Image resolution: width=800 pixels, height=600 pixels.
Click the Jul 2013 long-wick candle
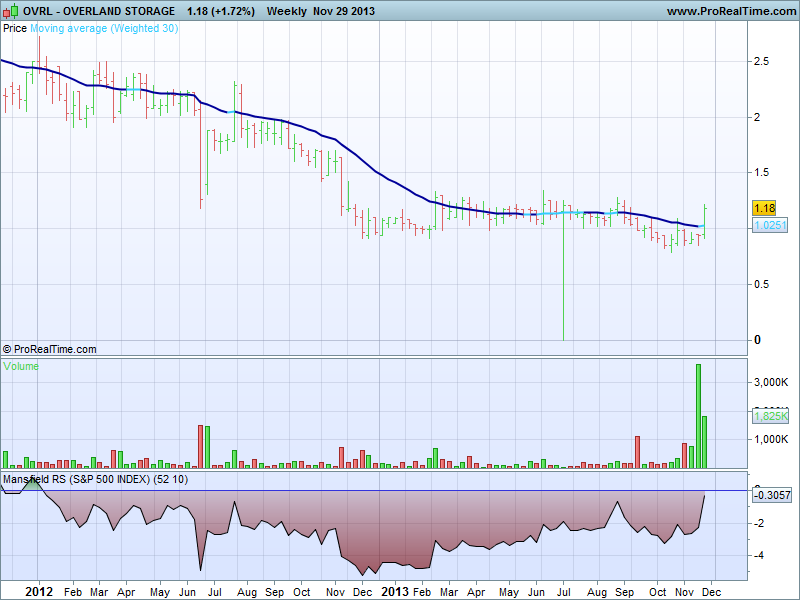(x=563, y=270)
